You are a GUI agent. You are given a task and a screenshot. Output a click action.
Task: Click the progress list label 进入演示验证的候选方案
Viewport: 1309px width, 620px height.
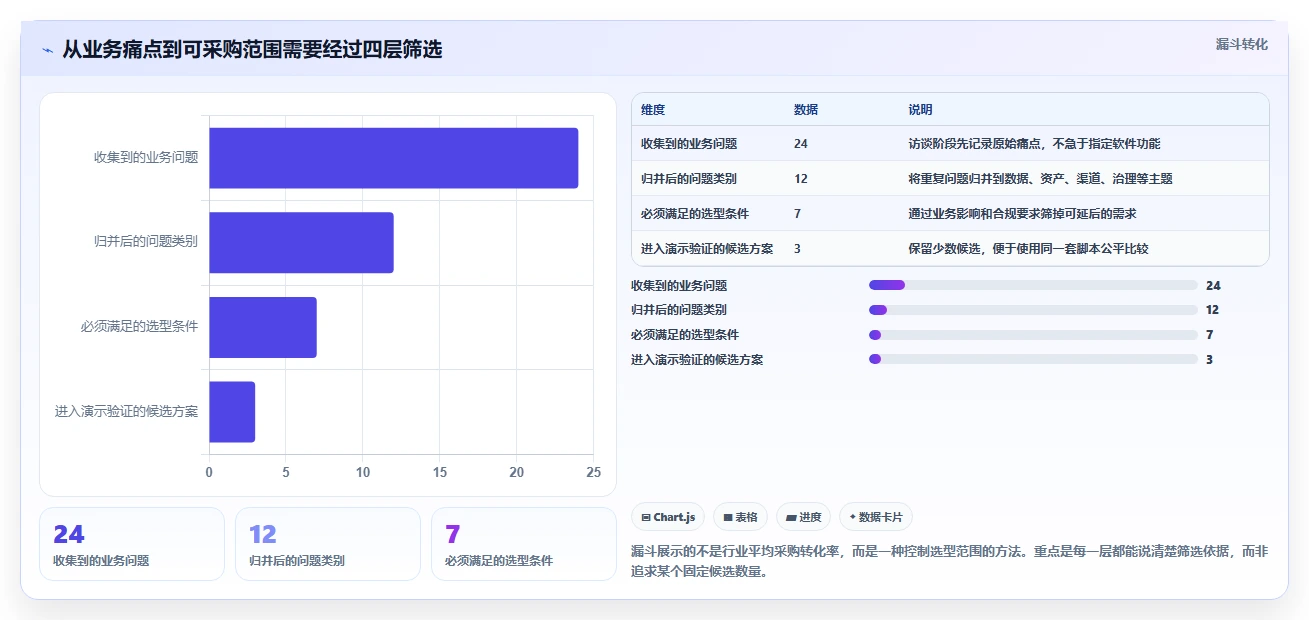pyautogui.click(x=697, y=359)
